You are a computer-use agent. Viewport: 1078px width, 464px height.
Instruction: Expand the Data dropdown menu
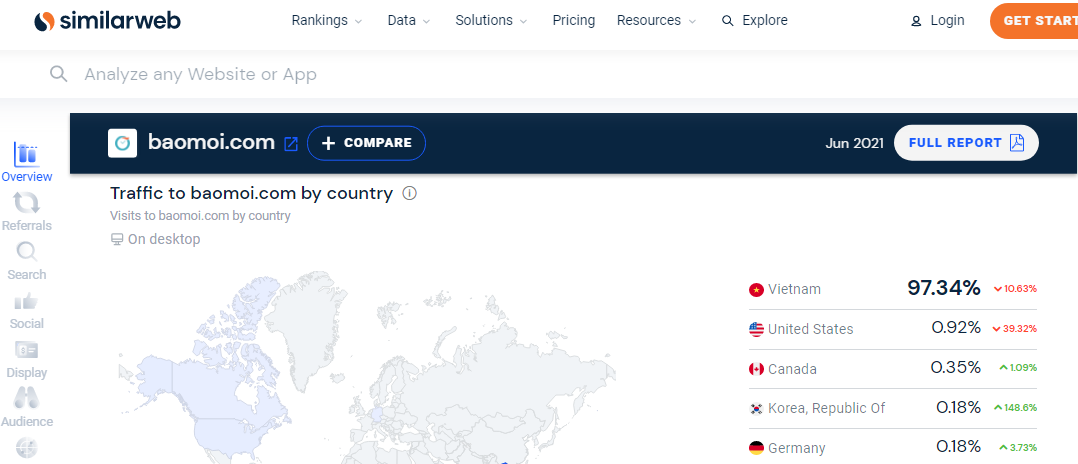tap(408, 20)
